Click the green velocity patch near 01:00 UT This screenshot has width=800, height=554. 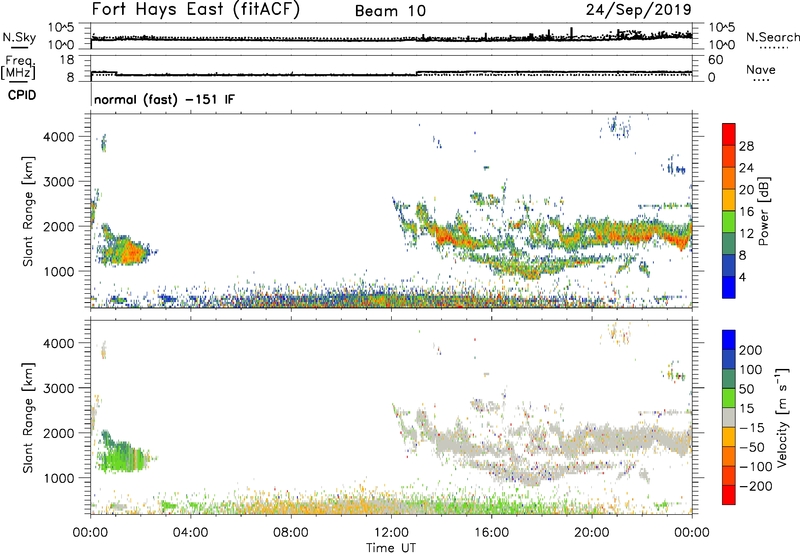click(x=121, y=456)
